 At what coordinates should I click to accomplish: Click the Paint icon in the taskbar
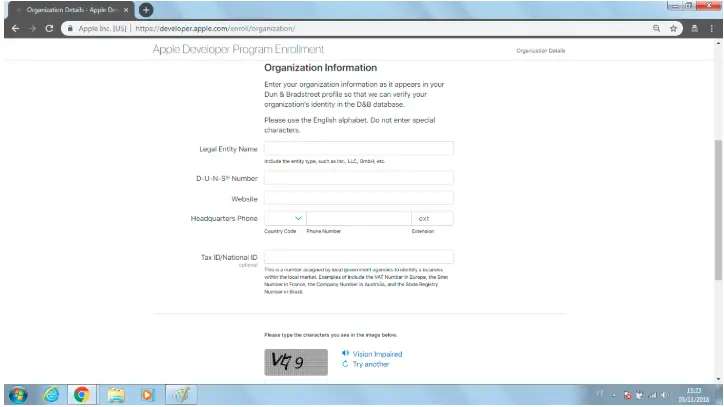(181, 395)
